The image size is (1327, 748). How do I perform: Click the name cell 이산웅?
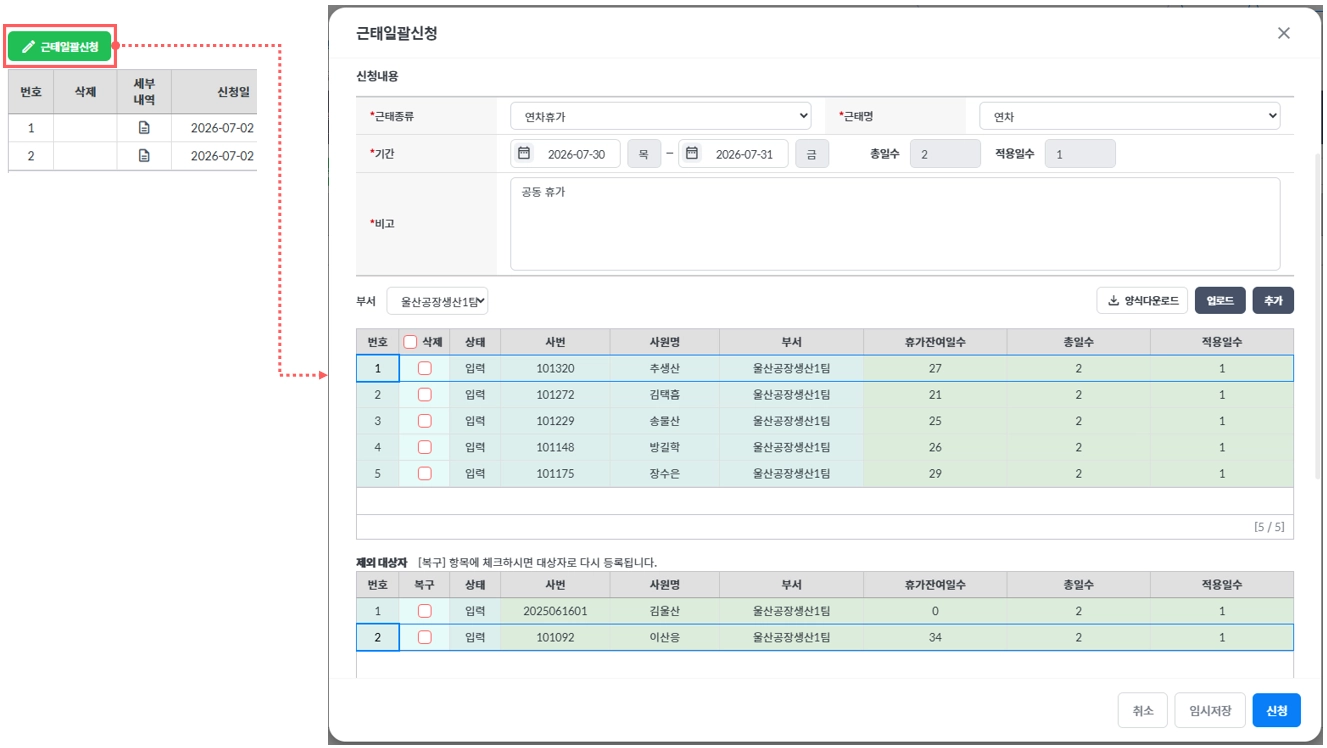click(x=664, y=637)
